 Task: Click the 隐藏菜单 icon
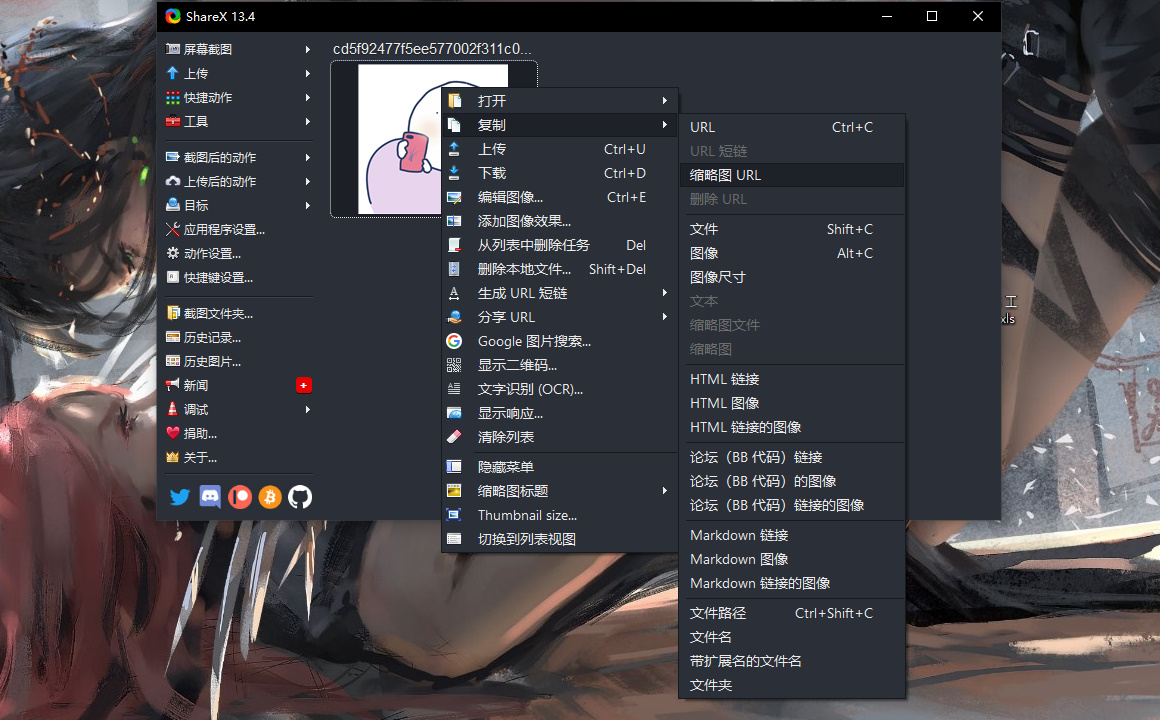pyautogui.click(x=454, y=467)
